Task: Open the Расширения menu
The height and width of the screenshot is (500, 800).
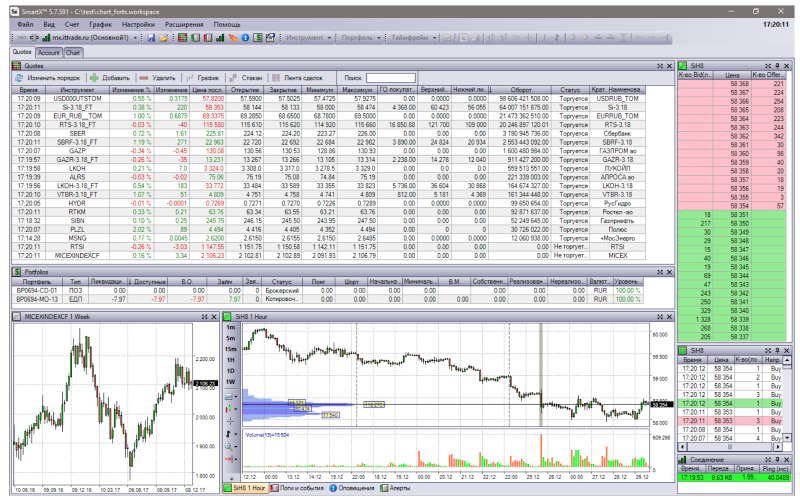Action: (x=184, y=24)
